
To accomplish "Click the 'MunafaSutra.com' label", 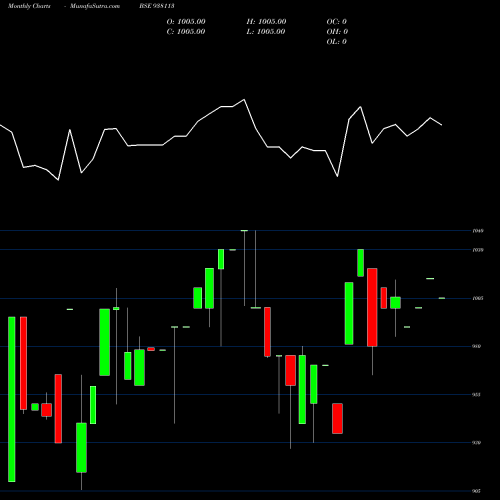I will click(95, 6).
